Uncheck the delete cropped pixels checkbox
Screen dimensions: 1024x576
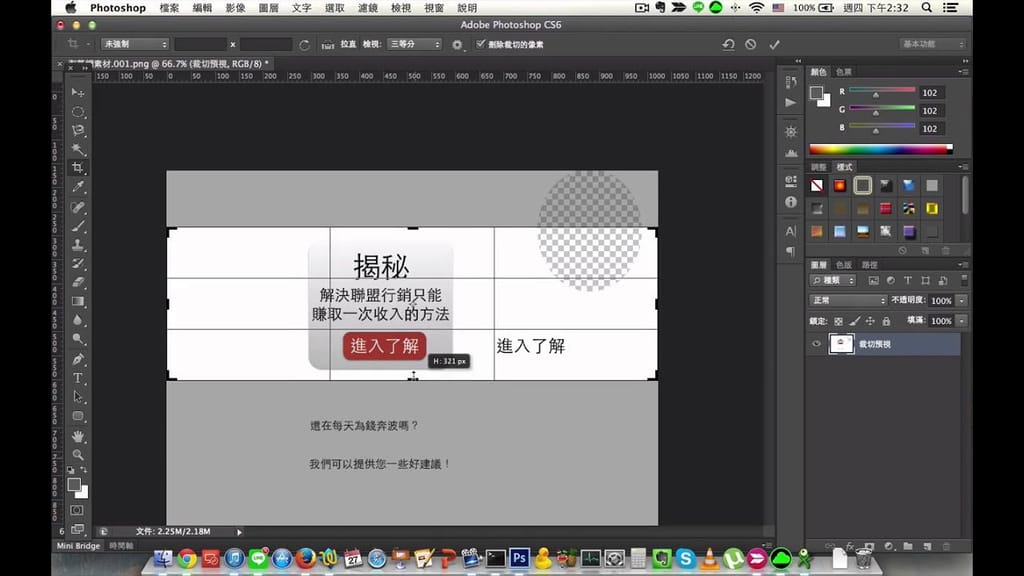tap(481, 44)
